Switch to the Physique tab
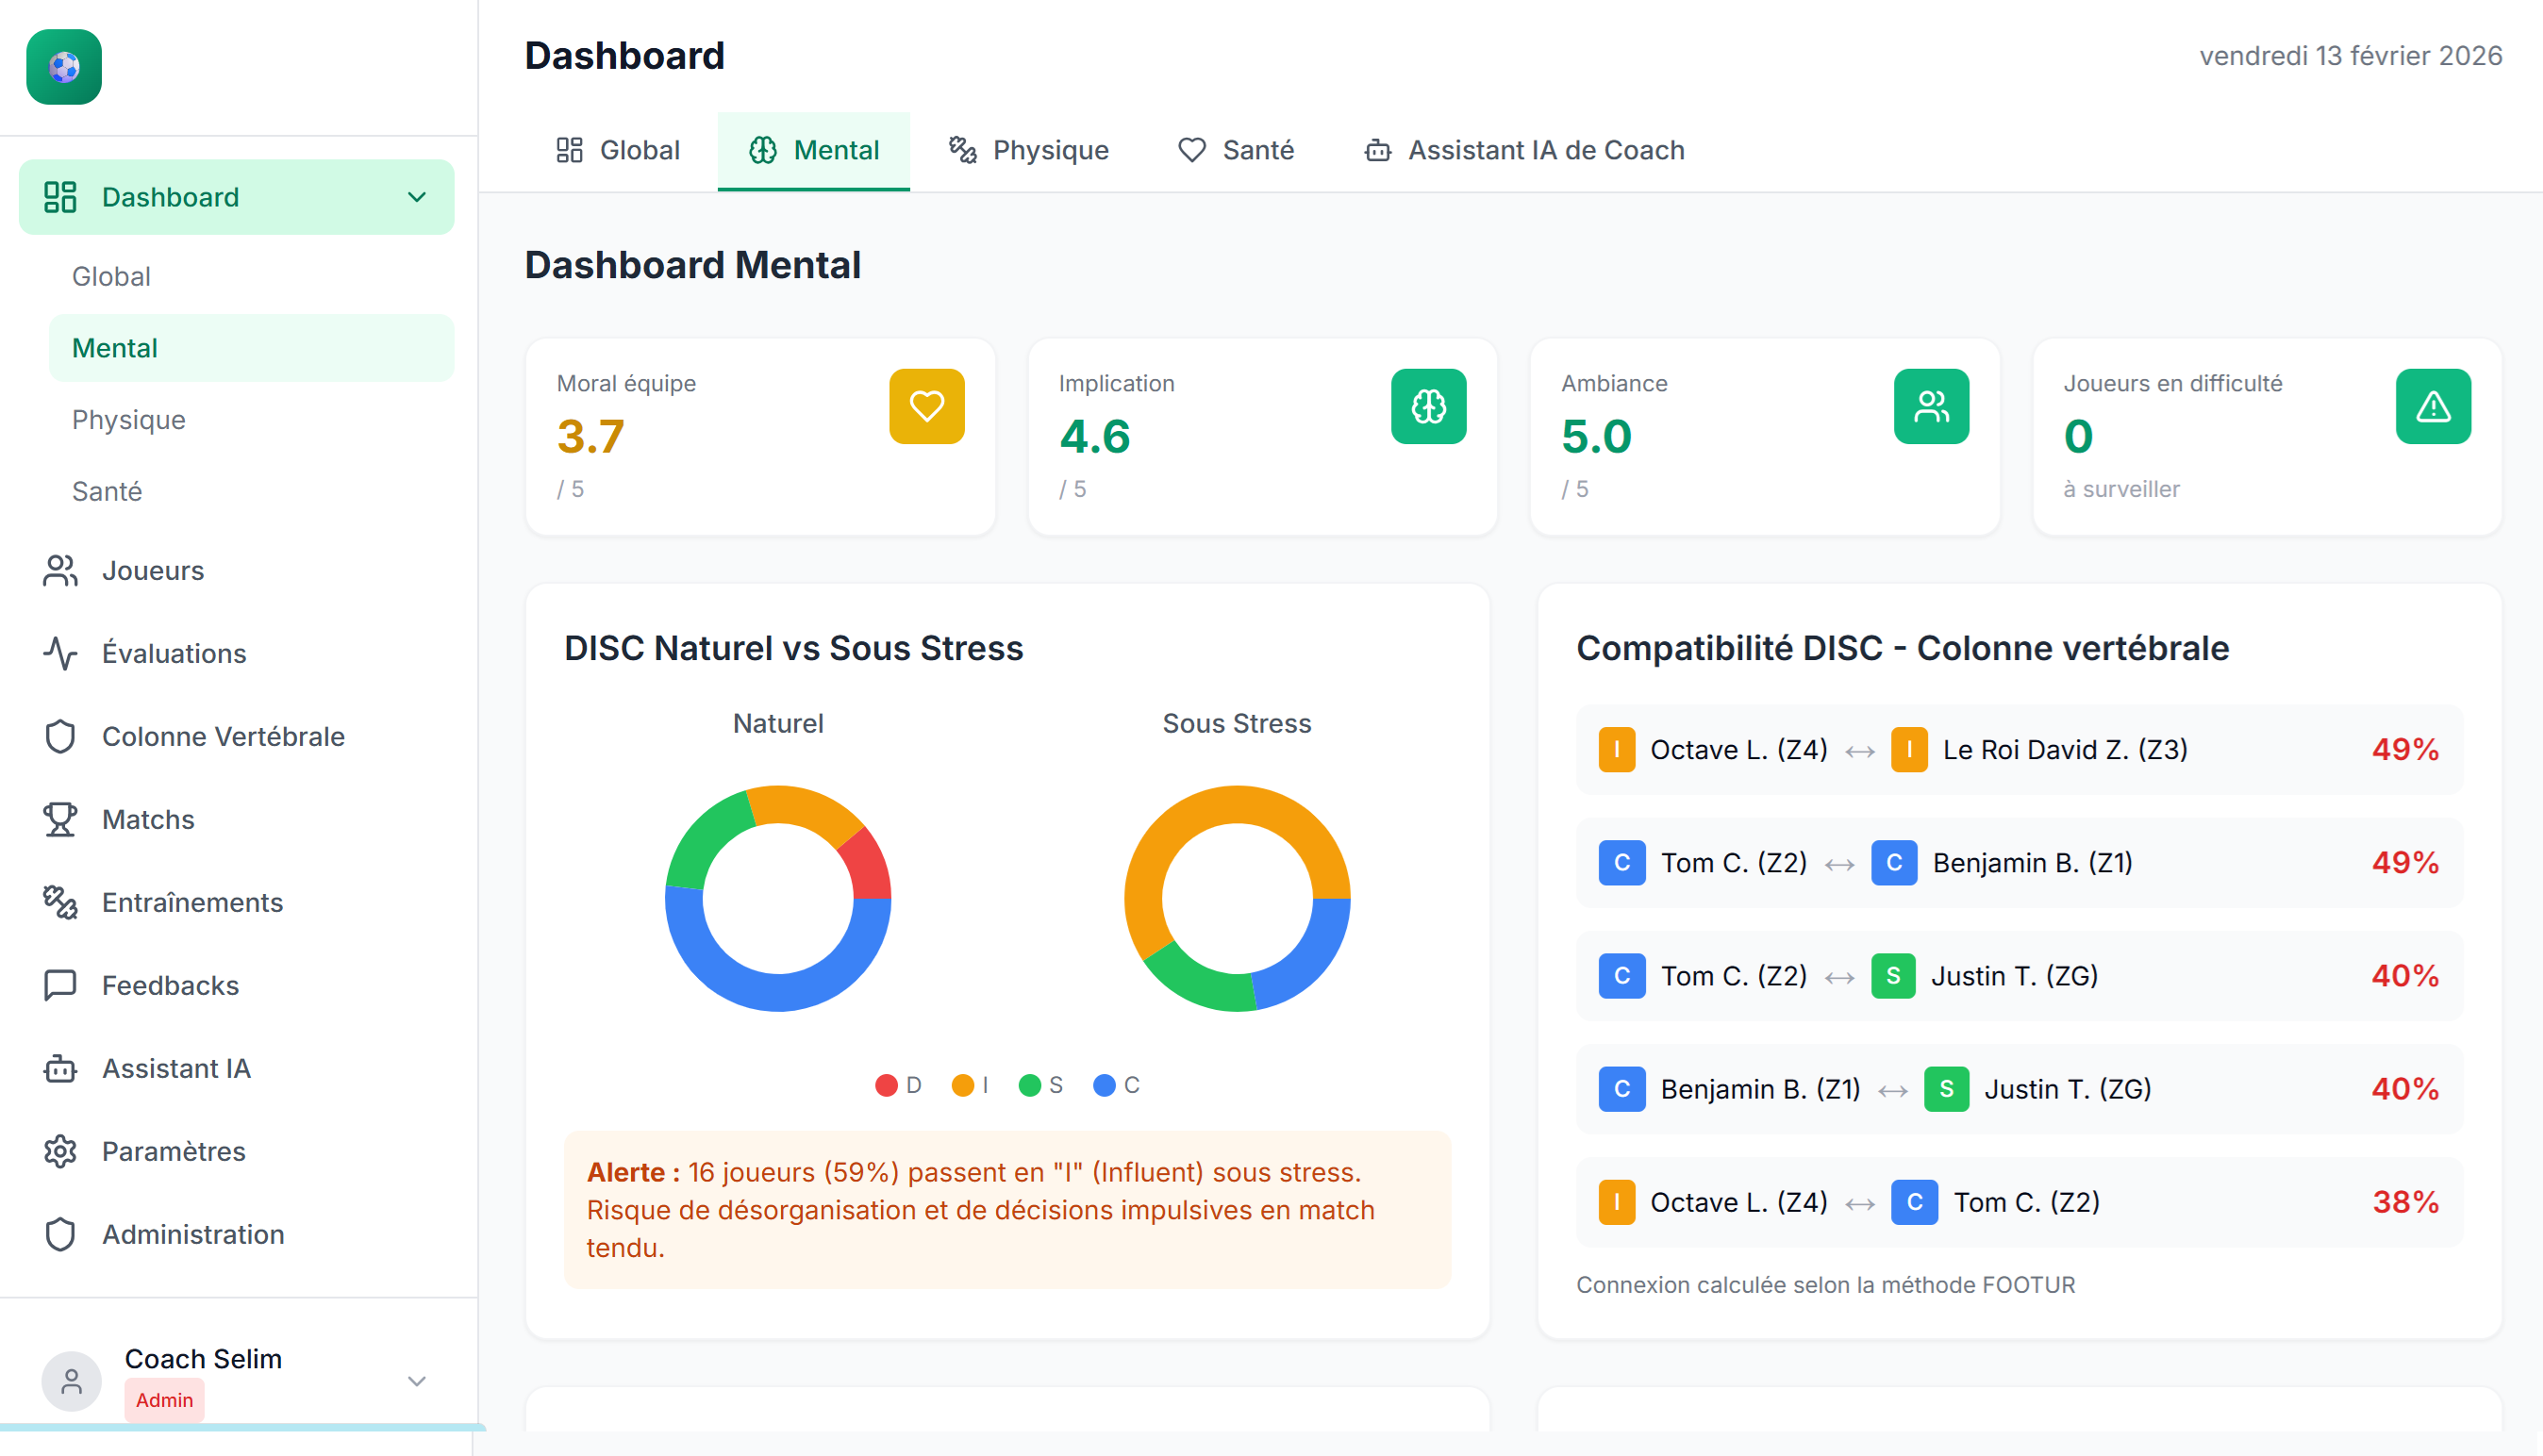Screen dimensions: 2543x1456 click(x=1028, y=150)
